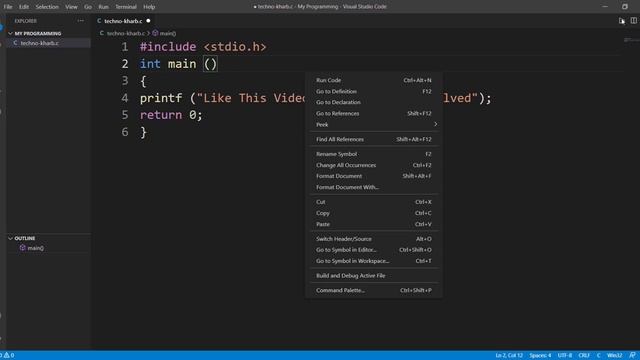Open the Selection menu
This screenshot has height=360, width=640.
click(47, 7)
